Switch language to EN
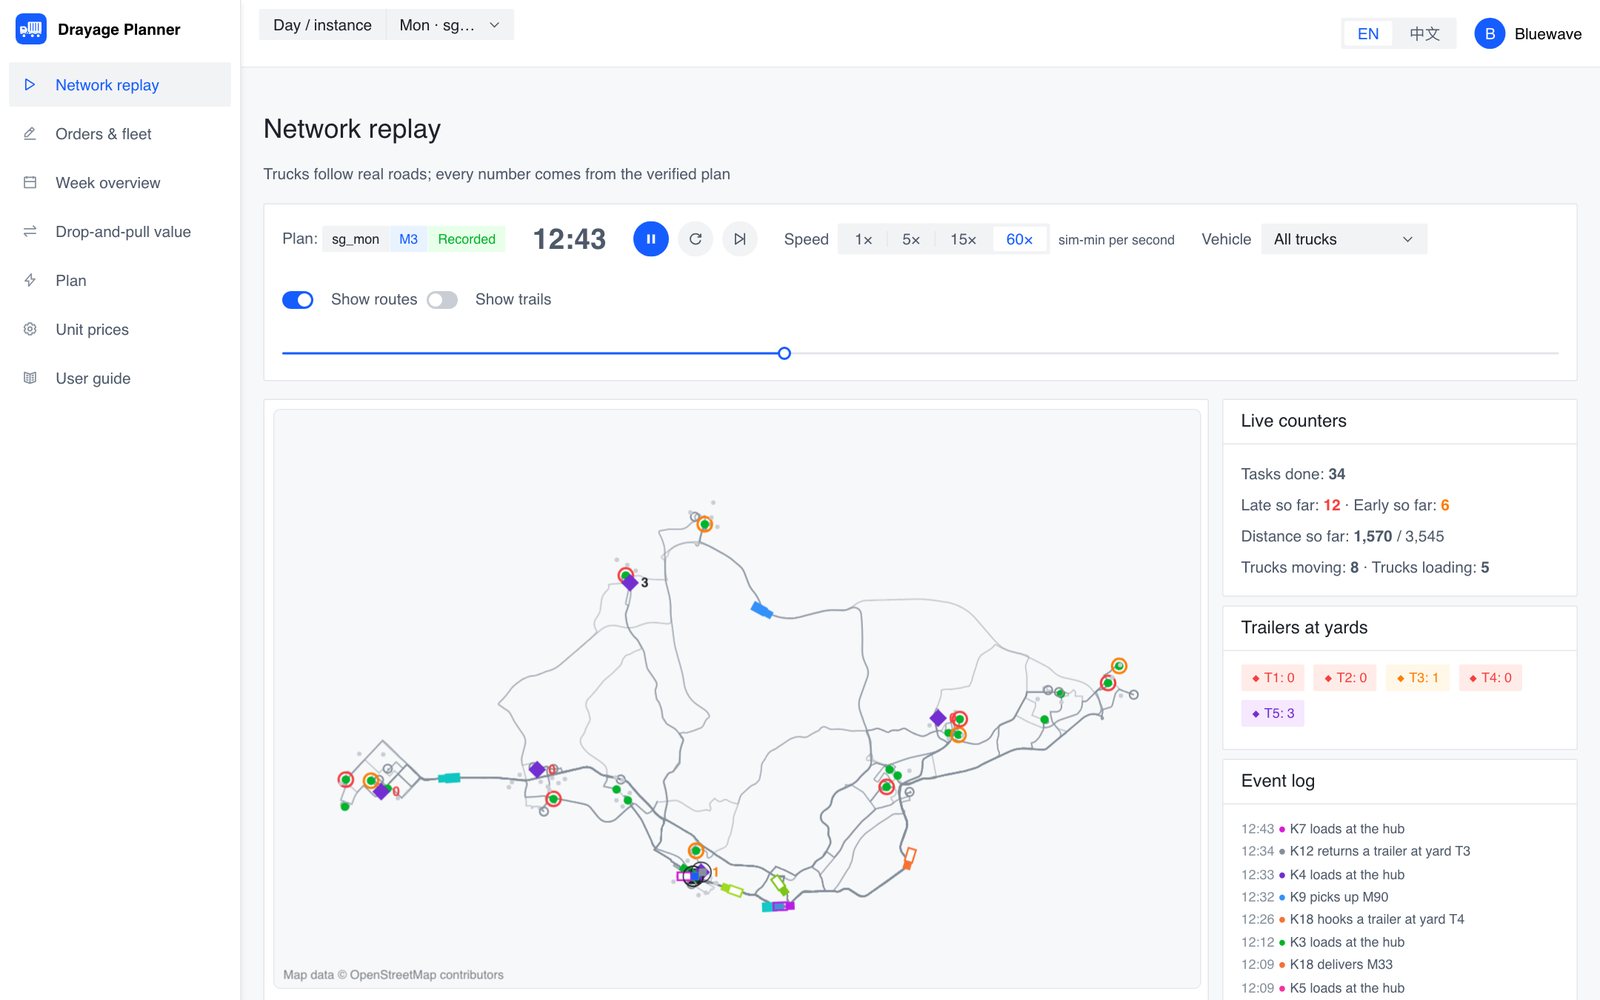This screenshot has height=1000, width=1600. 1368,34
